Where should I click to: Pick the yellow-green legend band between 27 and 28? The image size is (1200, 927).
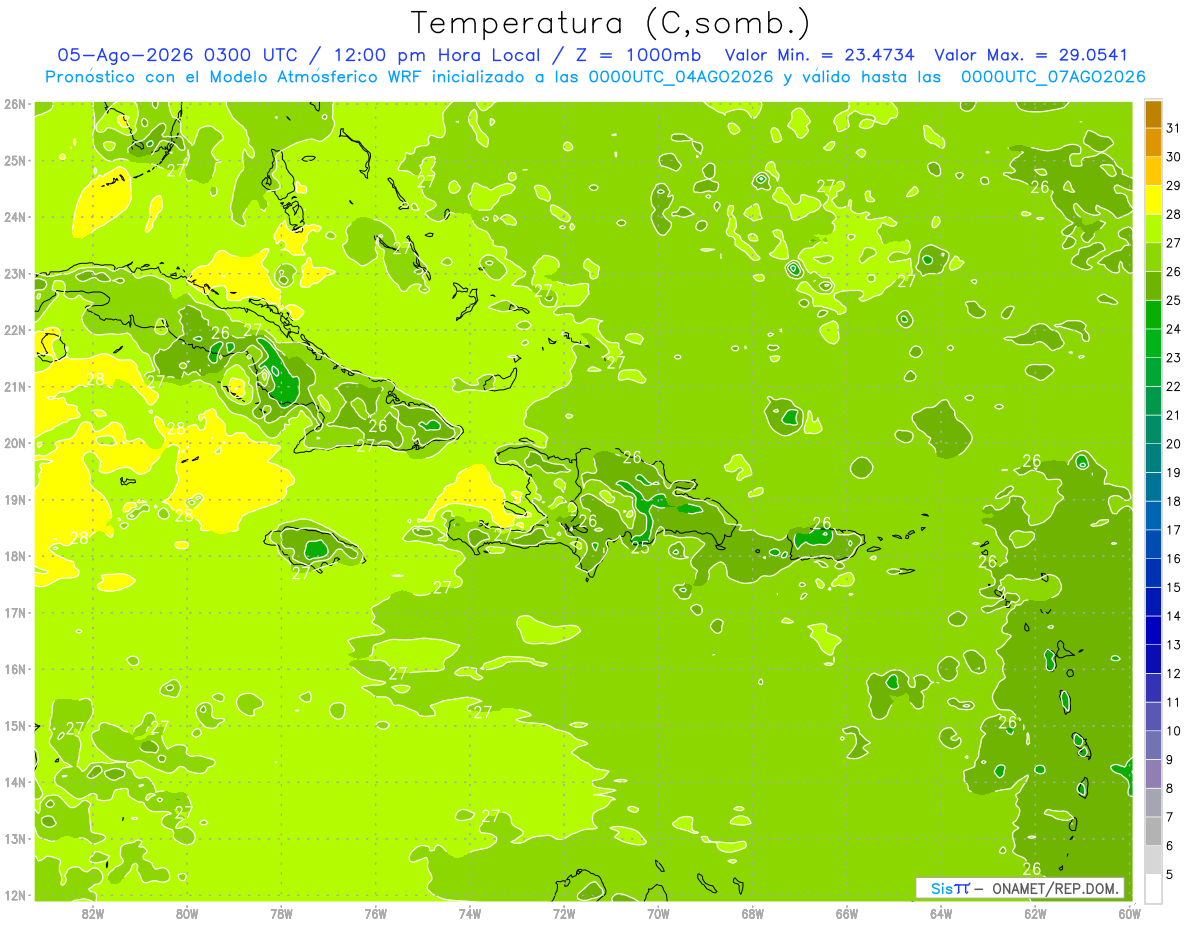(1153, 229)
